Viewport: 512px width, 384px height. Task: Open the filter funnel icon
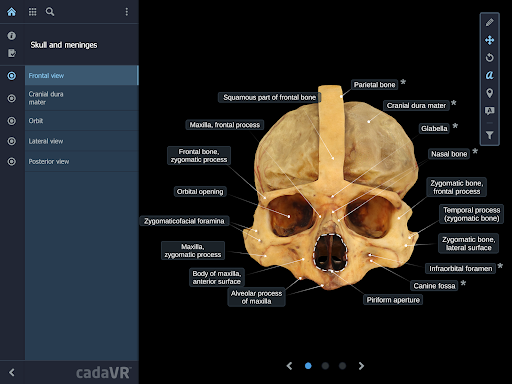tap(489, 135)
